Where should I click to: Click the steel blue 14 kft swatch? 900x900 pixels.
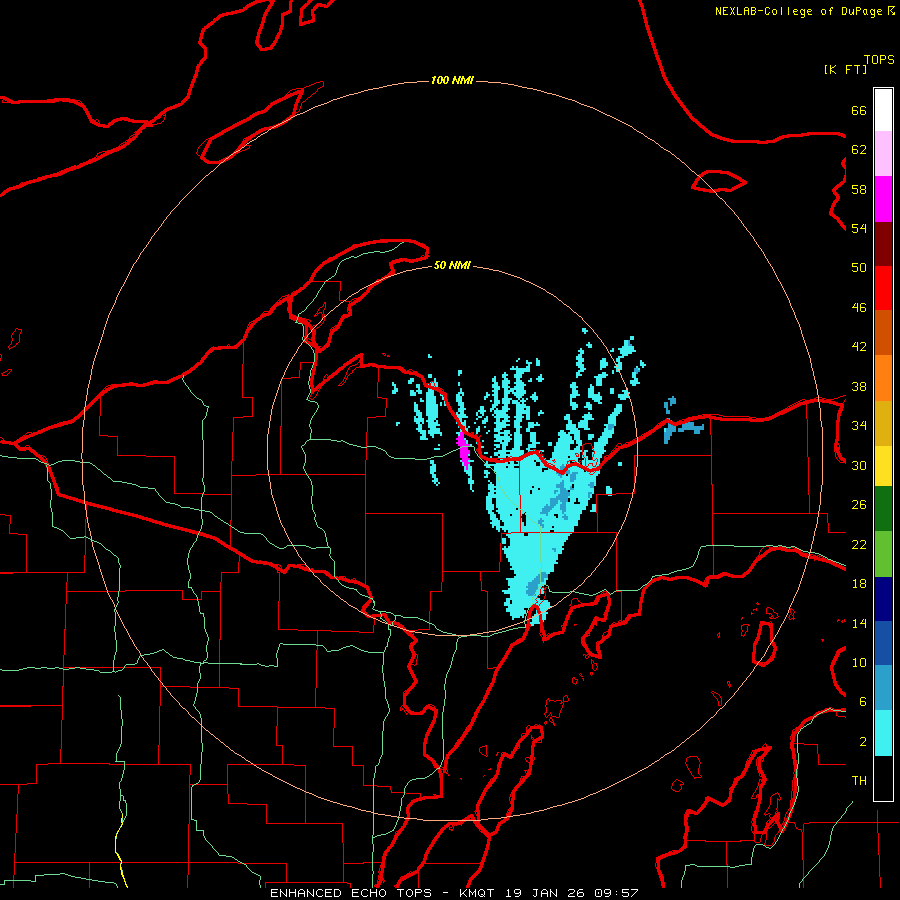(883, 687)
